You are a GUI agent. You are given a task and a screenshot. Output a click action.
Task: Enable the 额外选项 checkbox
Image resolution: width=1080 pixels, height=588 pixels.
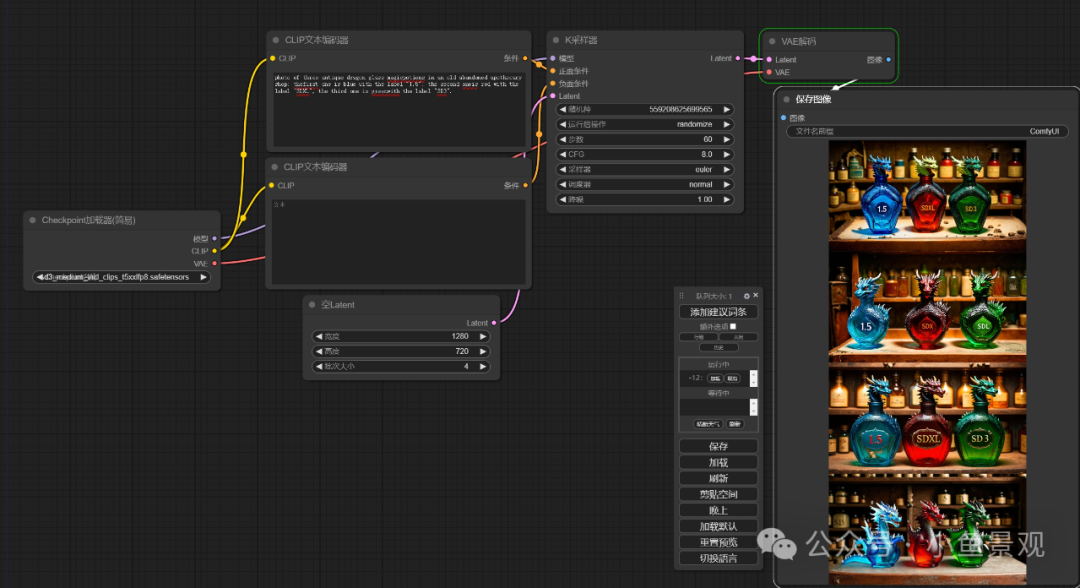(x=733, y=324)
